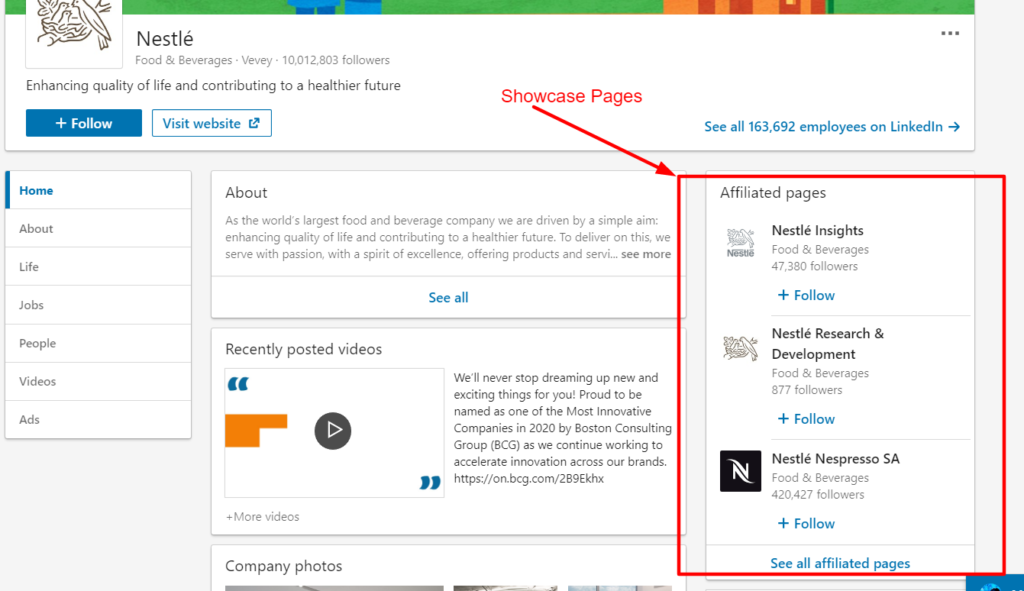Click the 10,012,803 followers text
Viewport: 1024px width, 591px height.
336,60
